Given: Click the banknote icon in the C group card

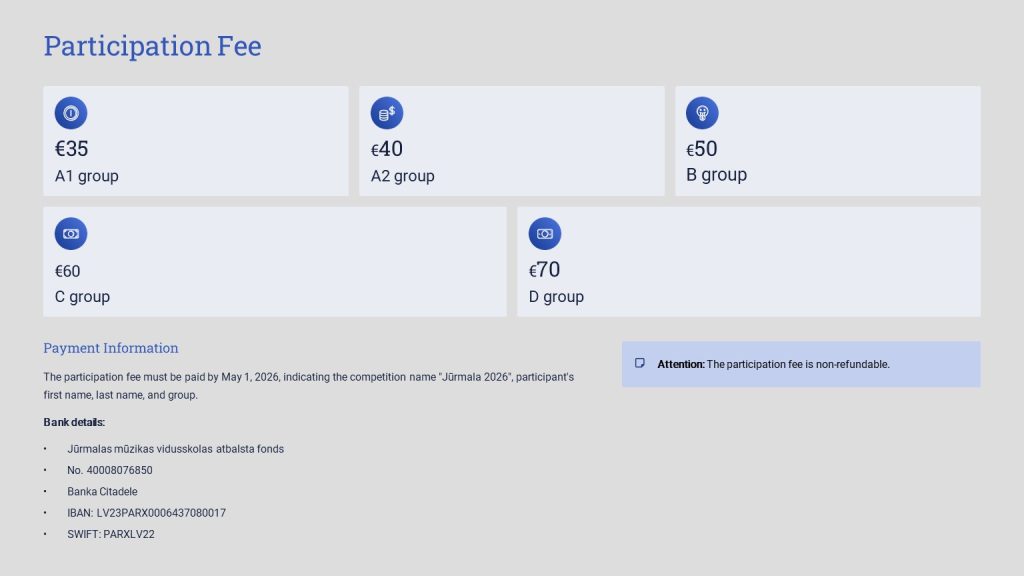Looking at the screenshot, I should point(71,233).
